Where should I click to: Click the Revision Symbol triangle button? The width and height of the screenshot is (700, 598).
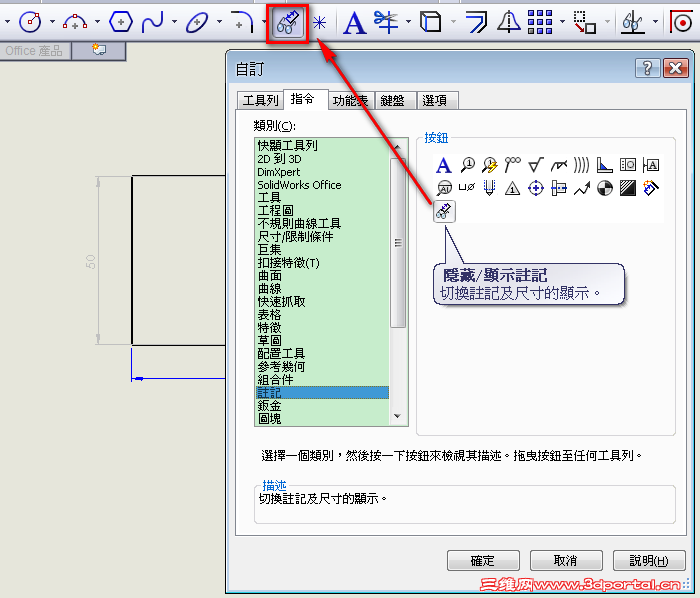512,188
